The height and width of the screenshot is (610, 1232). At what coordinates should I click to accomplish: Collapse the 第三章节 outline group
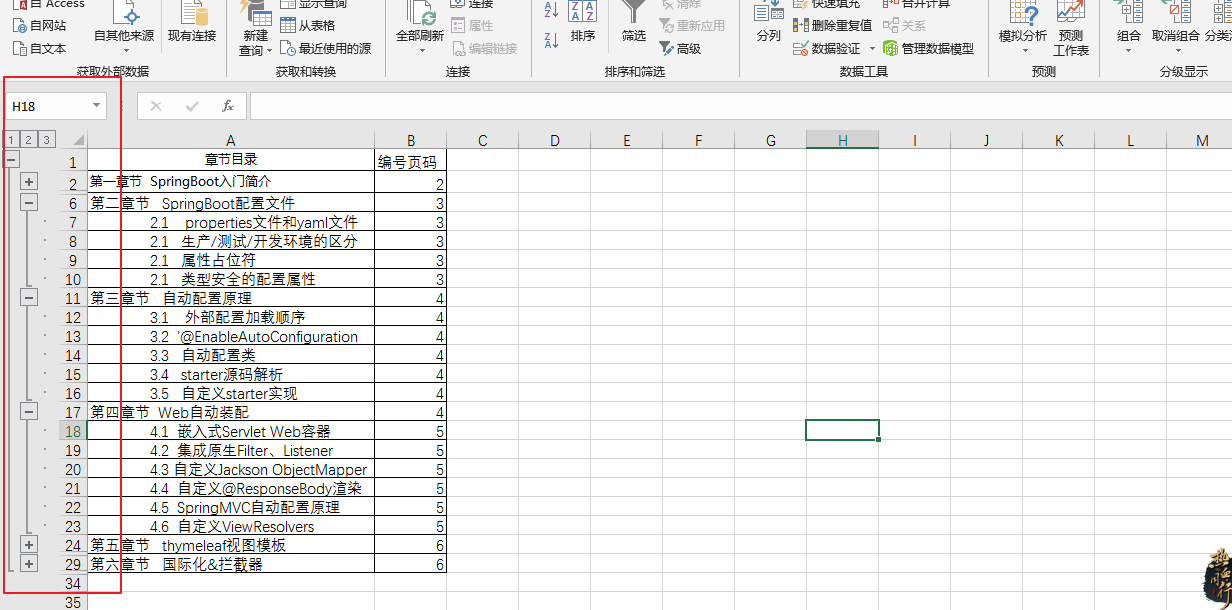point(29,298)
